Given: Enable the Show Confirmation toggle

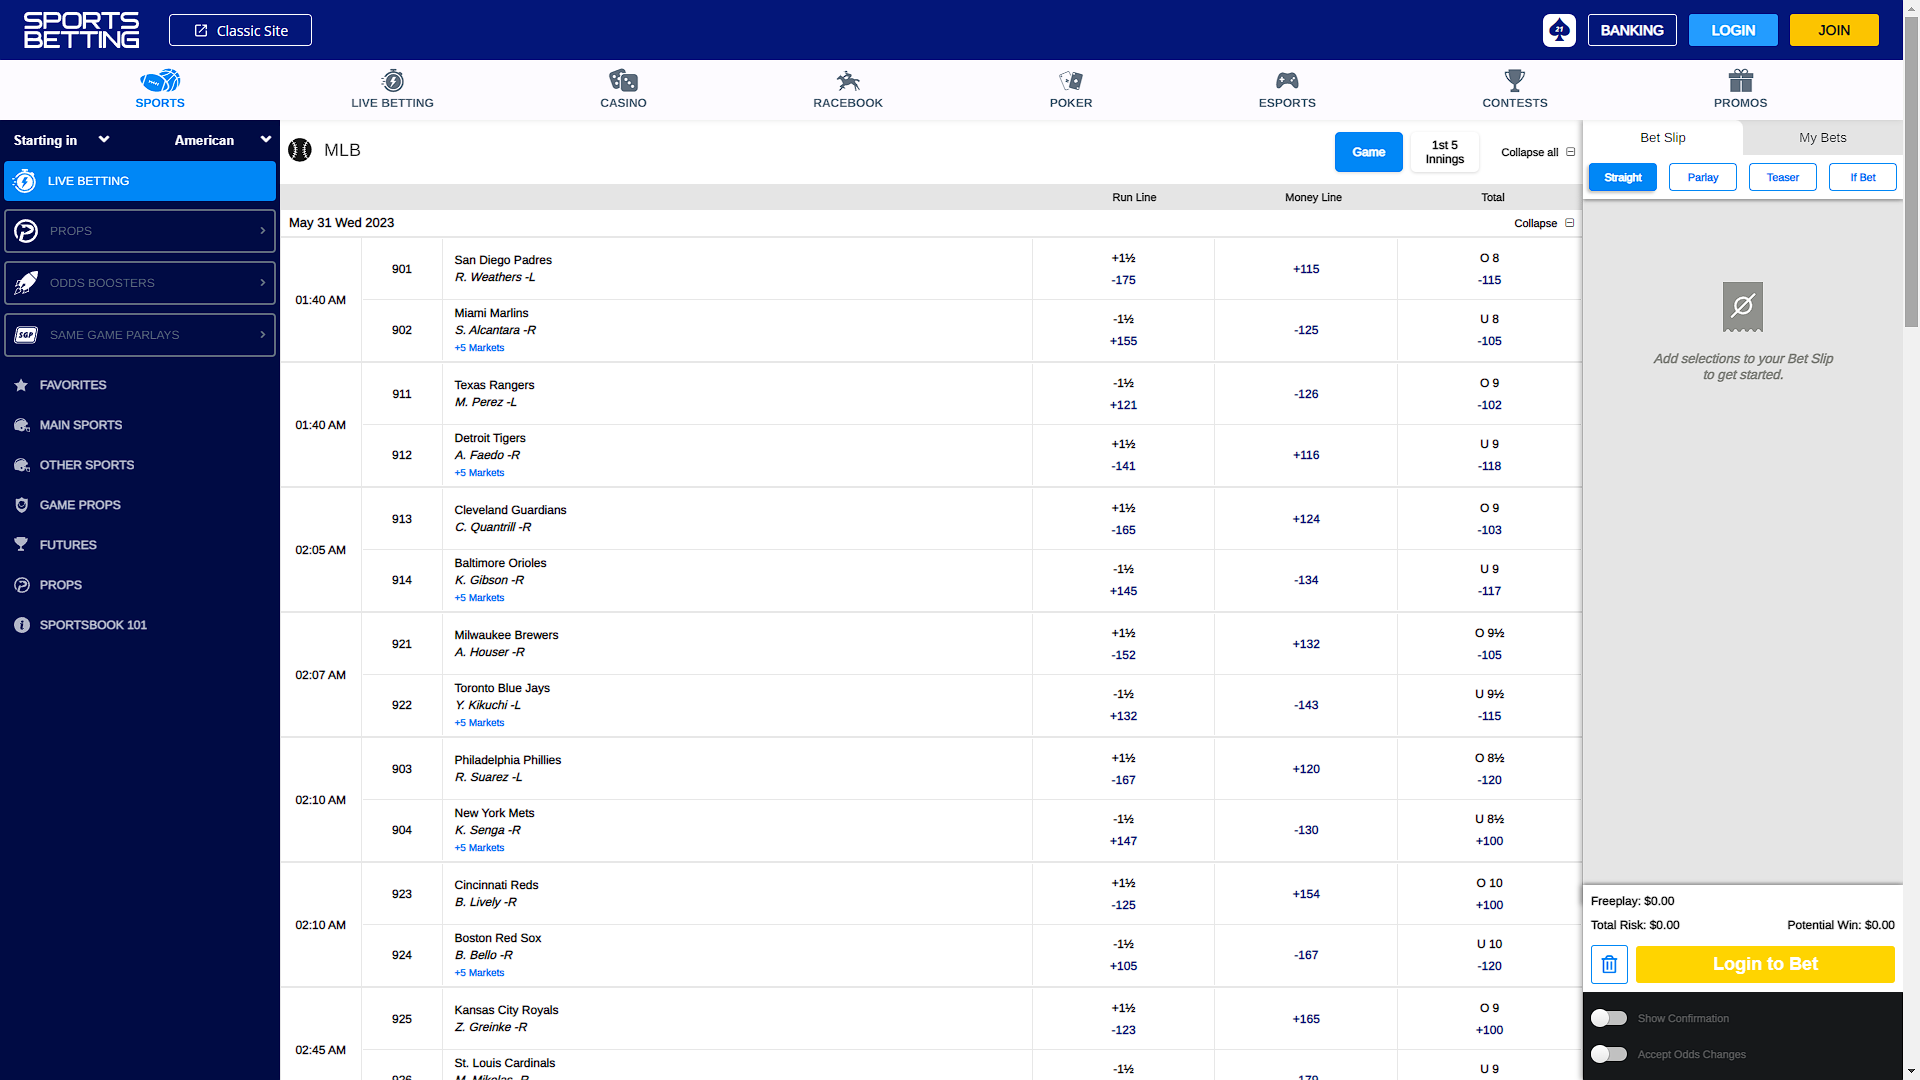Looking at the screenshot, I should pos(1609,1018).
